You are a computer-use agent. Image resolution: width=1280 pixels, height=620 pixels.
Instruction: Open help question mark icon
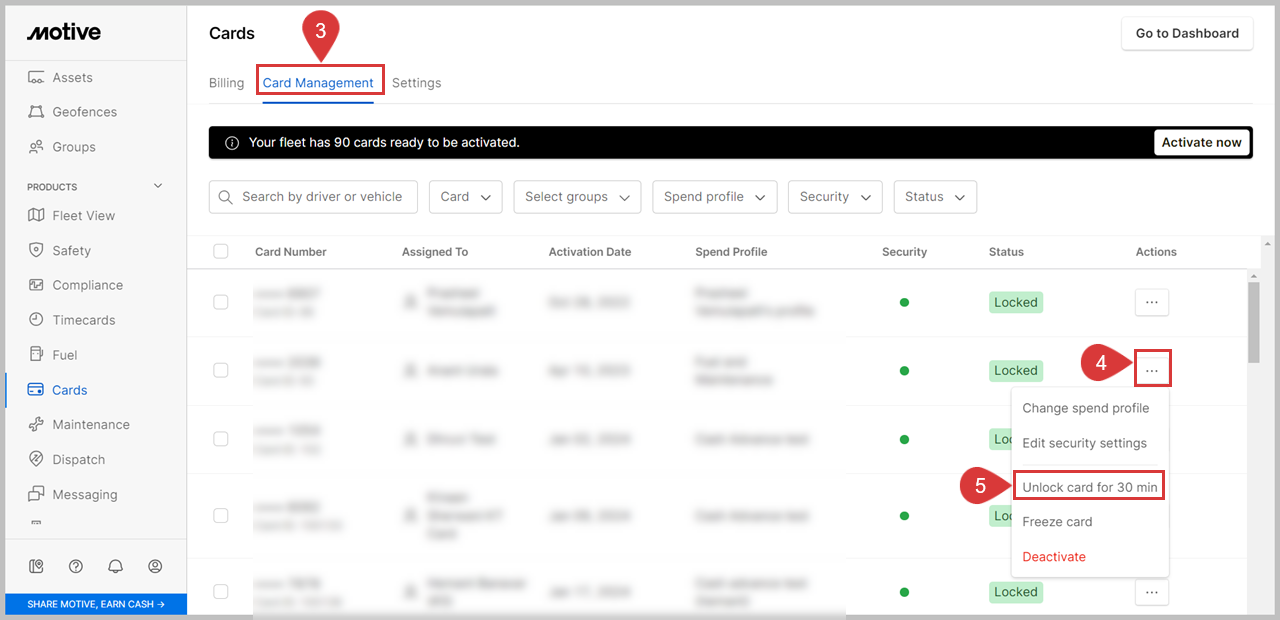[x=76, y=566]
